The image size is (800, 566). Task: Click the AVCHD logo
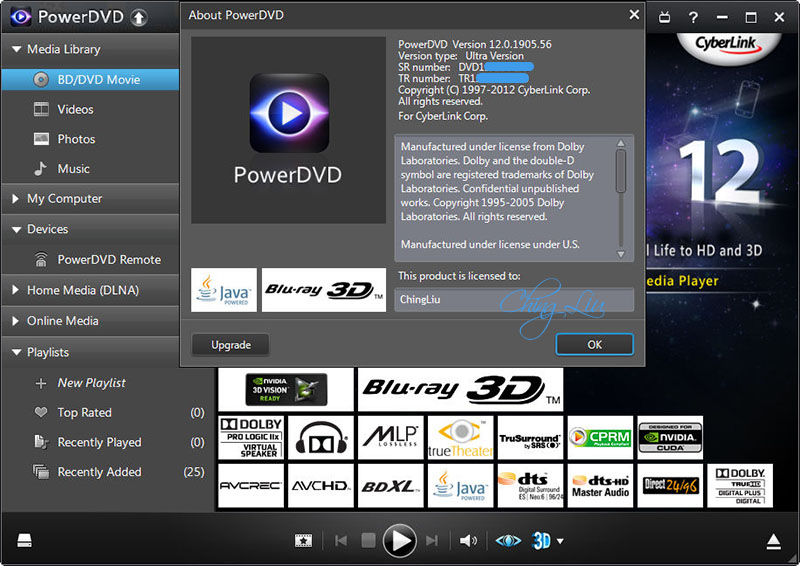pyautogui.click(x=321, y=486)
